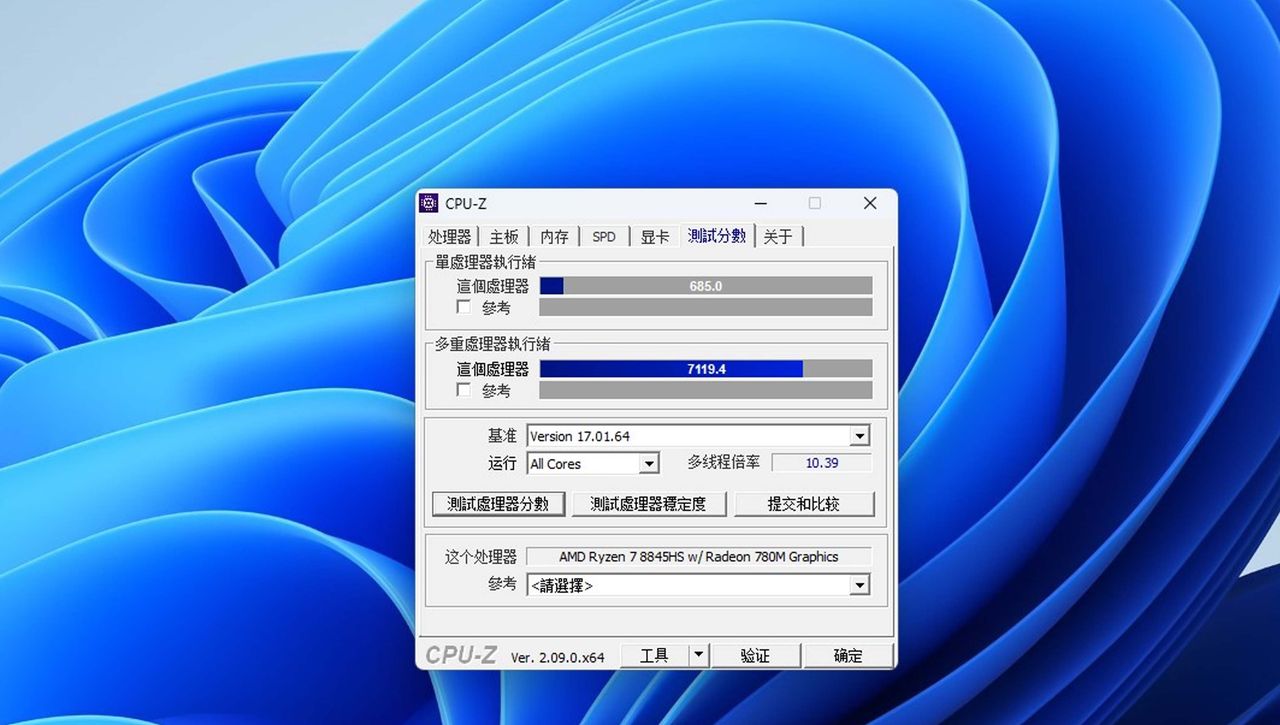1280x725 pixels.
Task: Click the 多线程倍率 value 10.39
Action: [821, 463]
